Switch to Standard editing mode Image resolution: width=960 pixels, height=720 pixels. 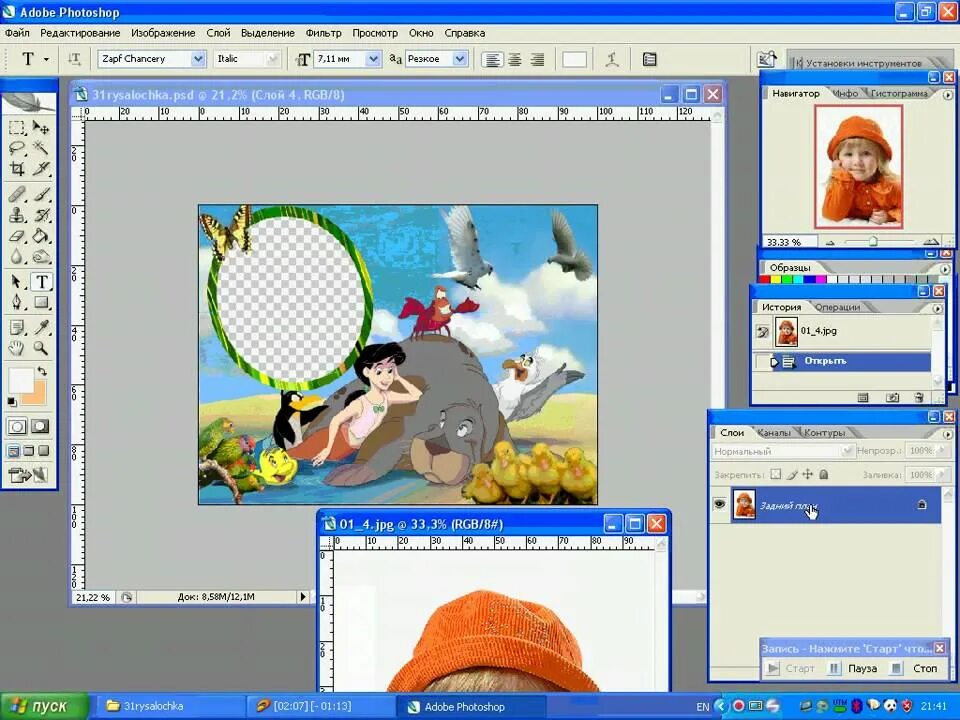coord(17,426)
